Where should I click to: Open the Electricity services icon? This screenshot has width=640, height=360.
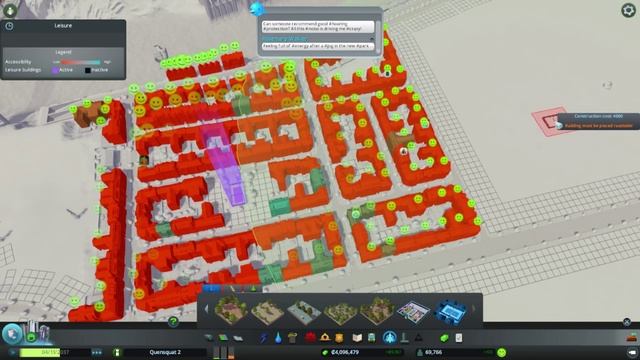[264, 338]
